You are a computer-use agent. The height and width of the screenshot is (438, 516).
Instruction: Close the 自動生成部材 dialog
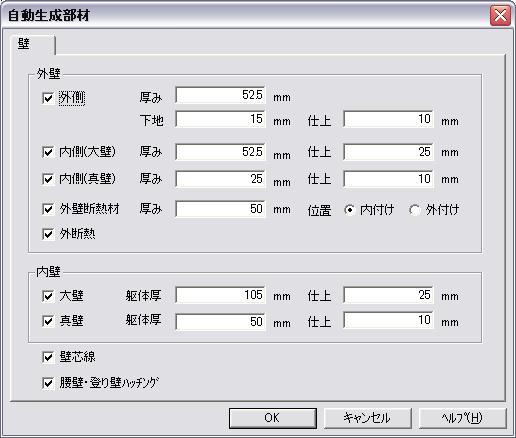point(500,15)
